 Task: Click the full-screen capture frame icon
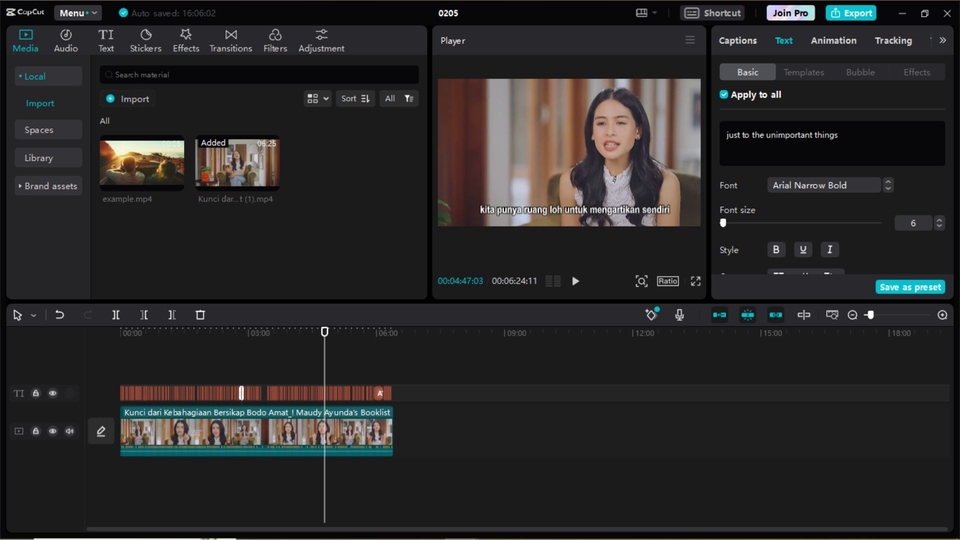(641, 281)
